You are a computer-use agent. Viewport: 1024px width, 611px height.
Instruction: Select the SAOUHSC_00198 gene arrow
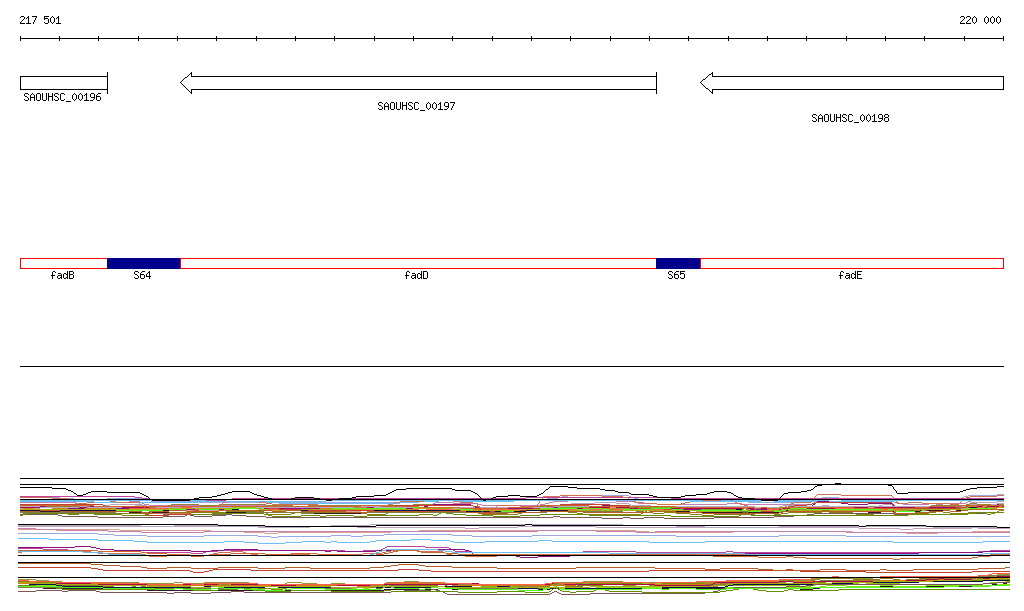tap(852, 83)
